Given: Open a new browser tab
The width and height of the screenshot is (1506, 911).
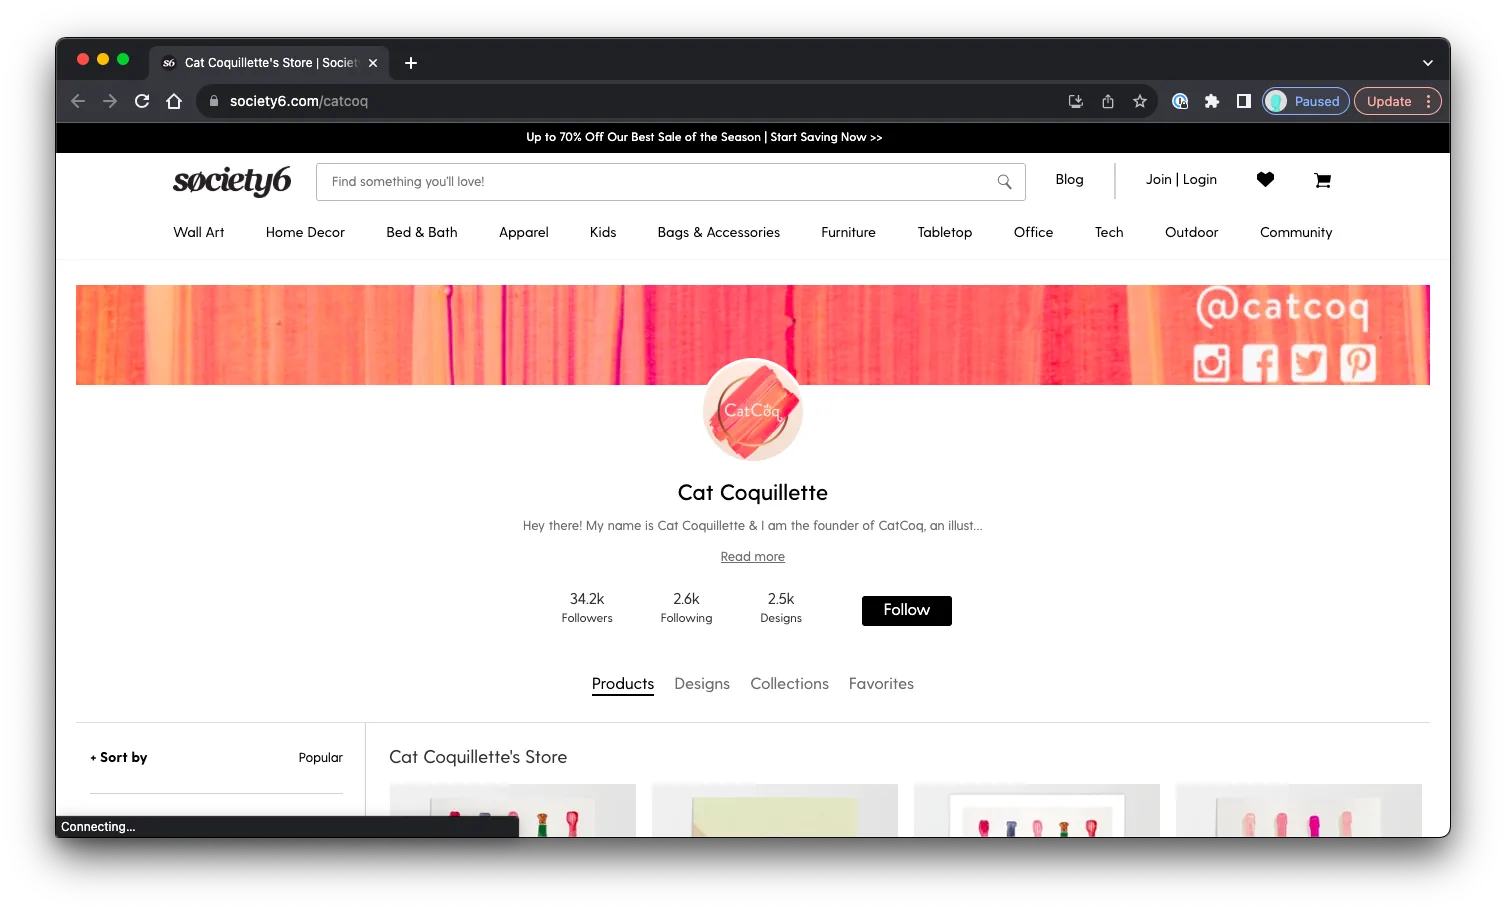Looking at the screenshot, I should click(411, 63).
